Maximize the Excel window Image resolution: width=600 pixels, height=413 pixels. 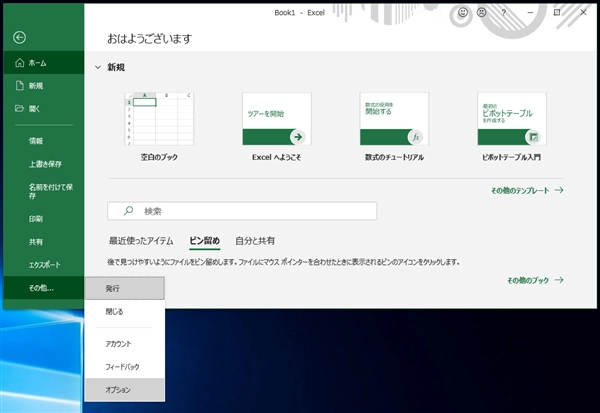[x=557, y=13]
